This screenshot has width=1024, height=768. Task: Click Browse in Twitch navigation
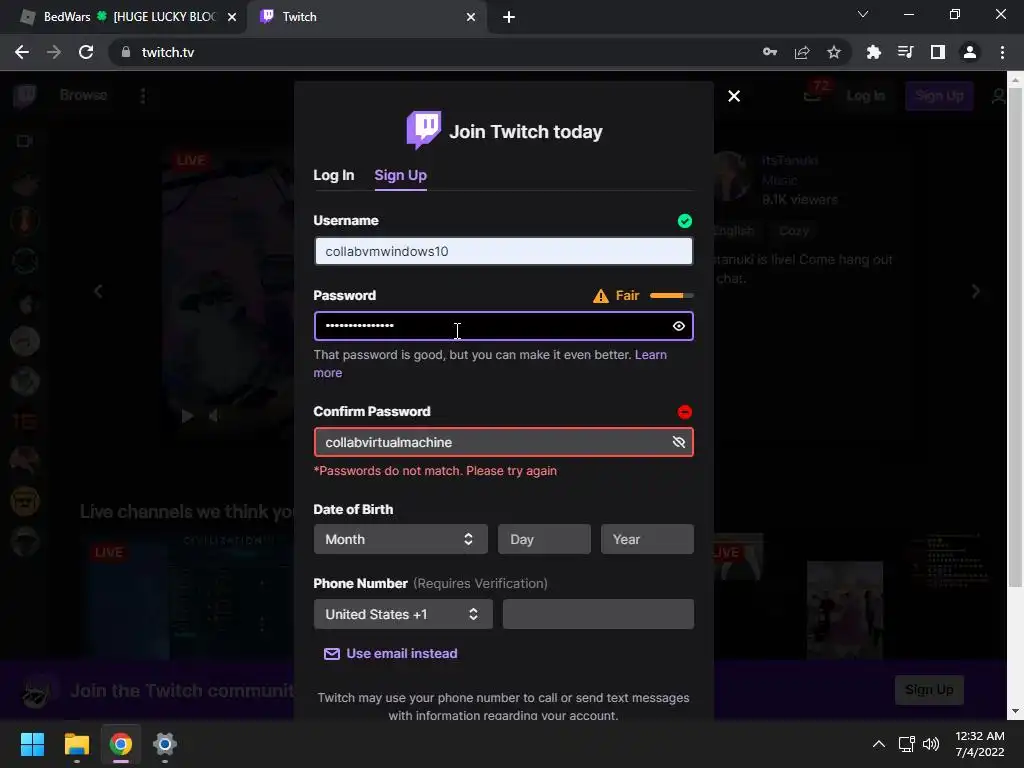point(83,95)
